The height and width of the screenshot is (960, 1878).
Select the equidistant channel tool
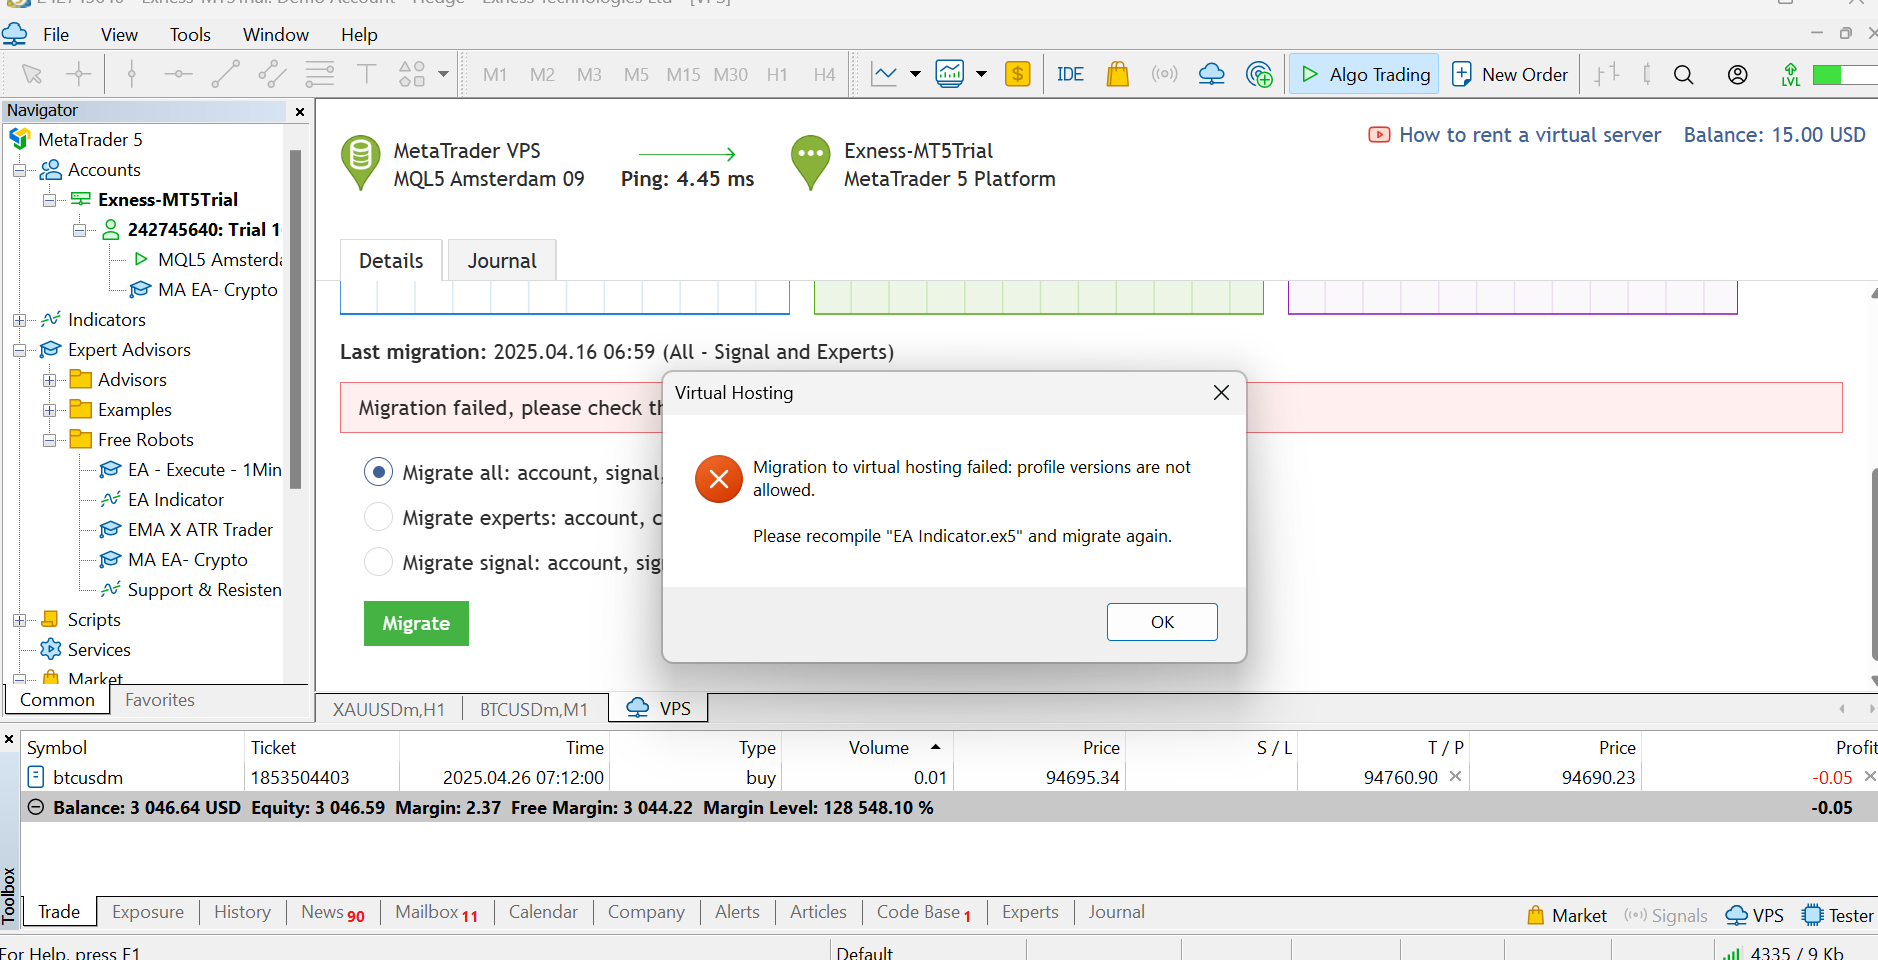point(271,74)
